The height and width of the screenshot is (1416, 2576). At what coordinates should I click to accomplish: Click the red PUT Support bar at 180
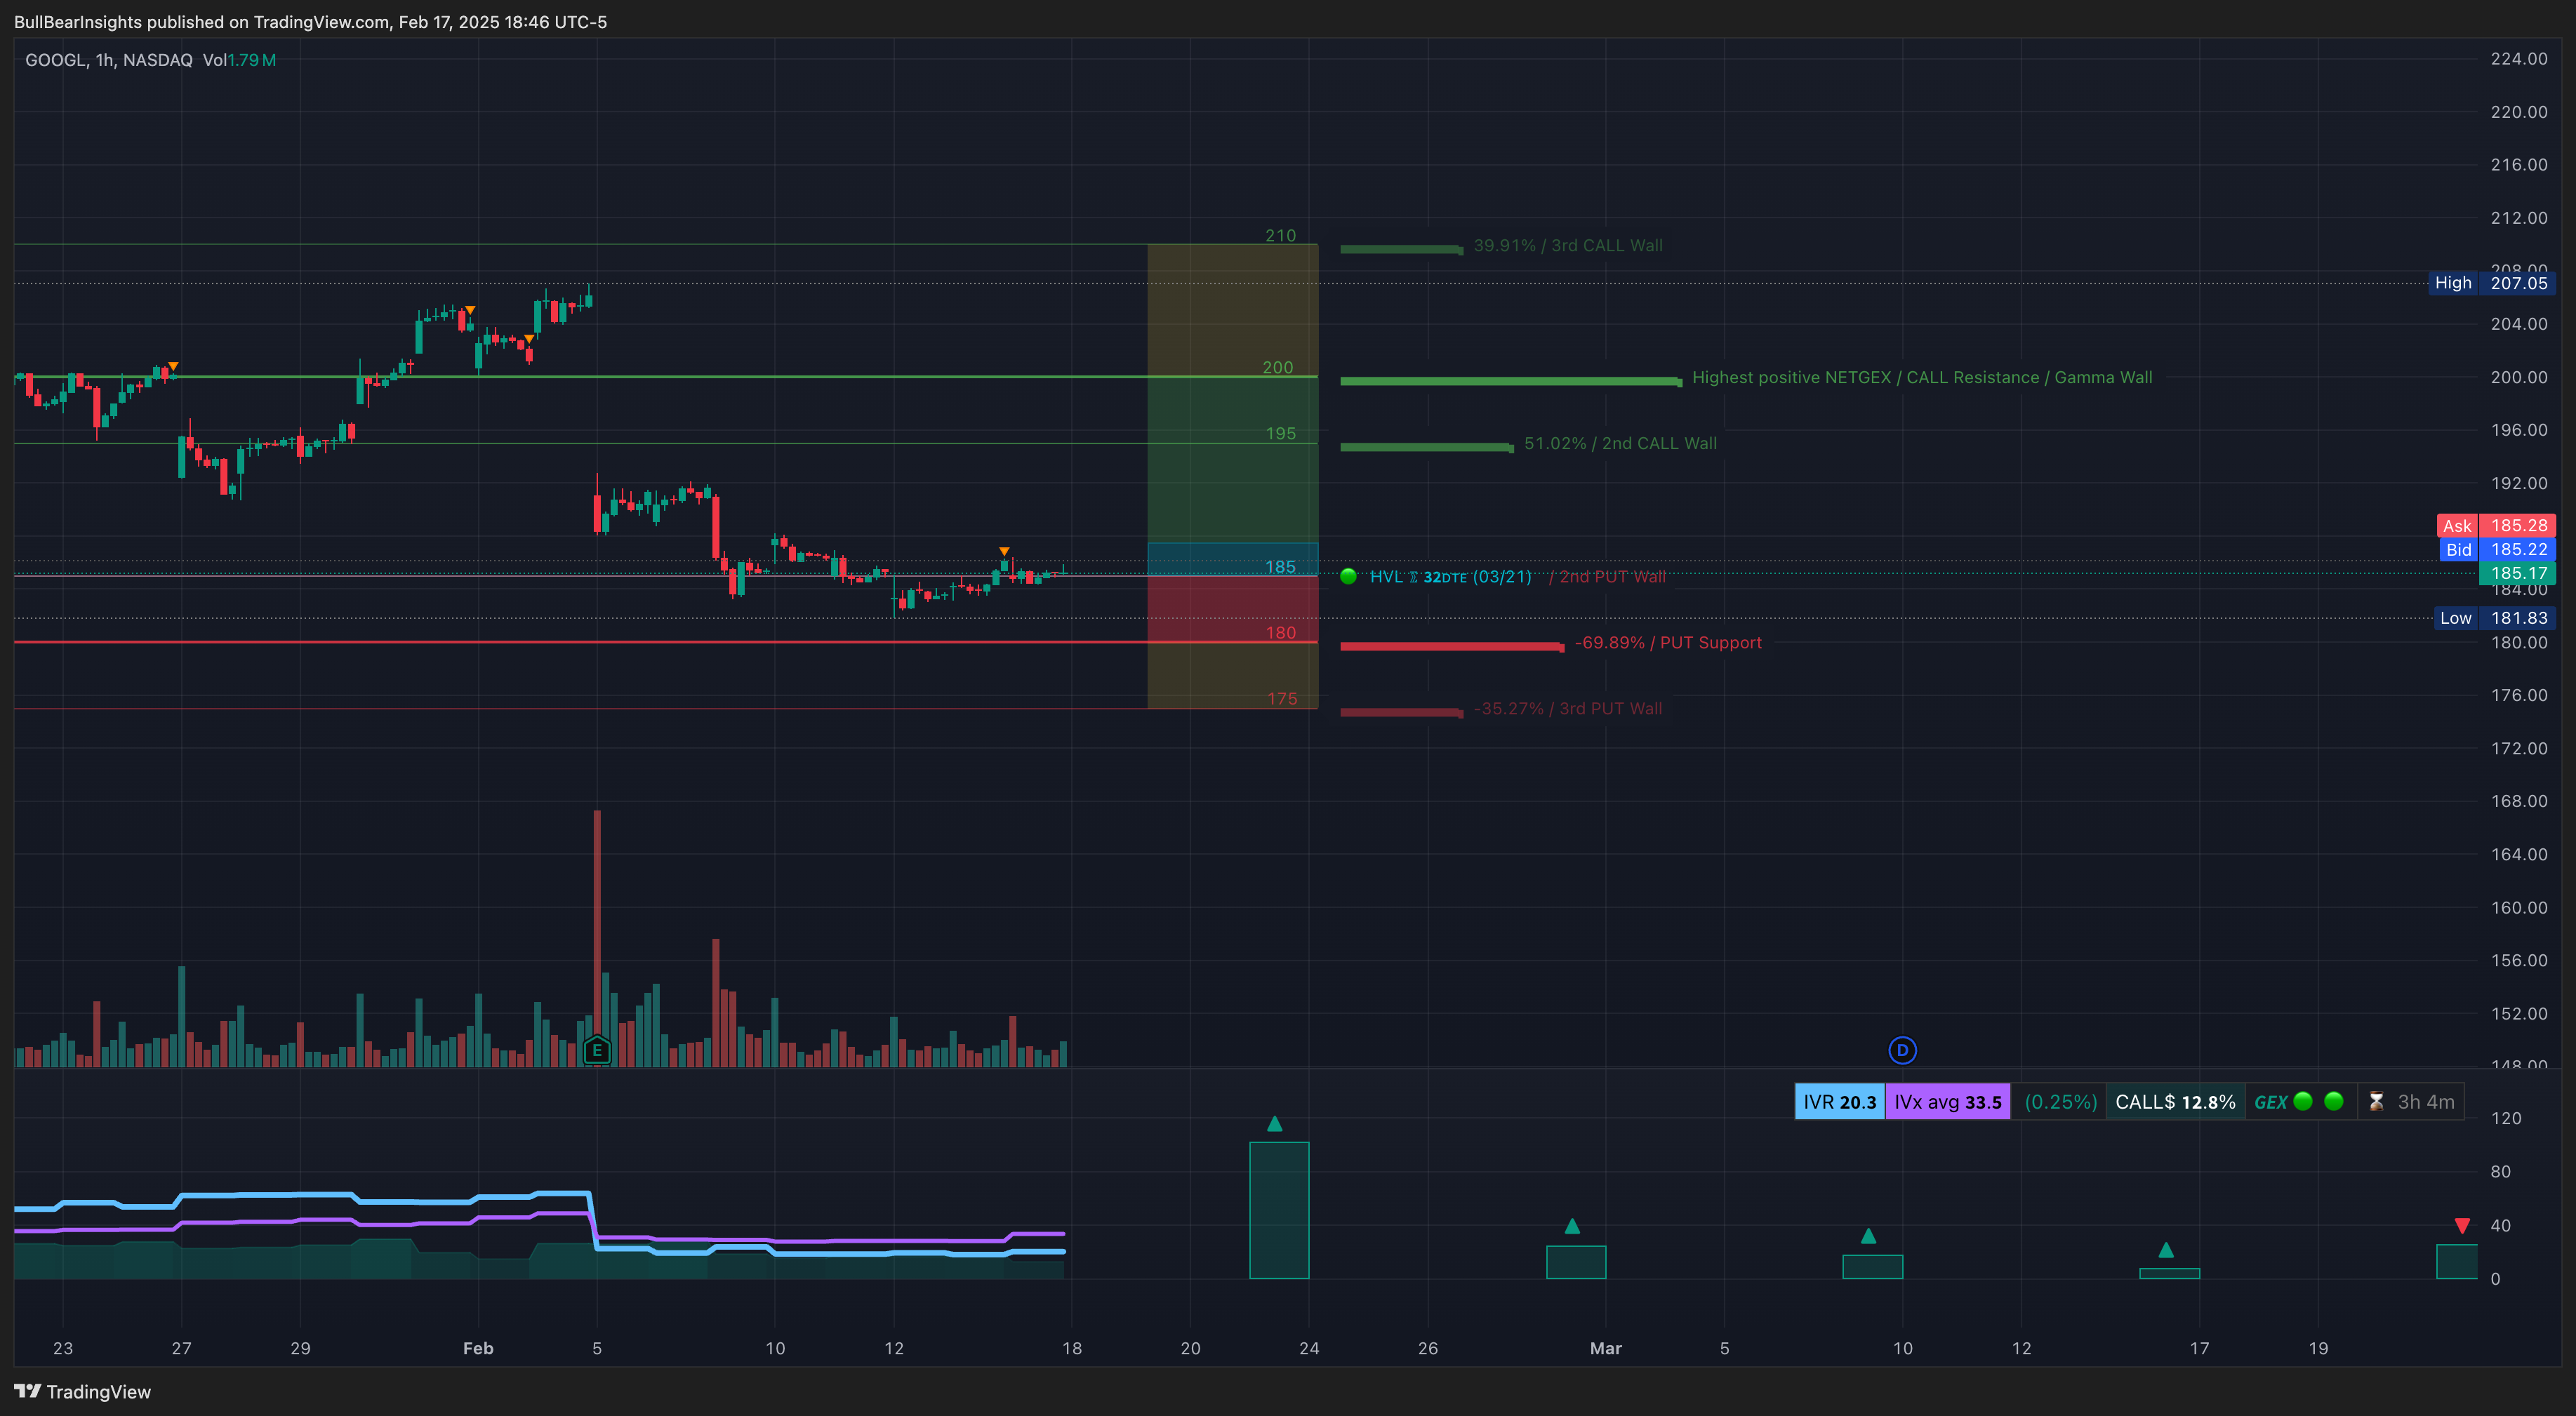coord(1452,647)
